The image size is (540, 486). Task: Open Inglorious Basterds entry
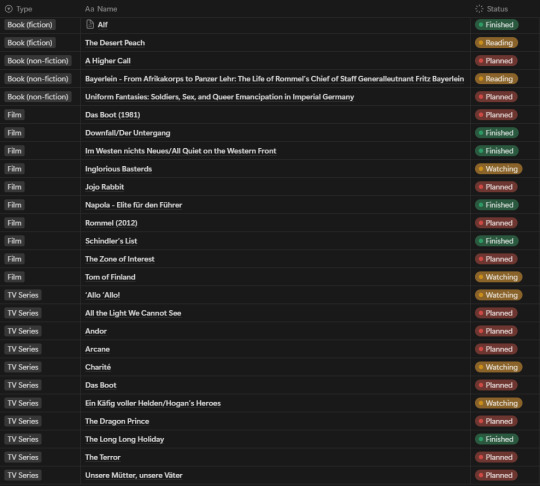[x=118, y=169]
